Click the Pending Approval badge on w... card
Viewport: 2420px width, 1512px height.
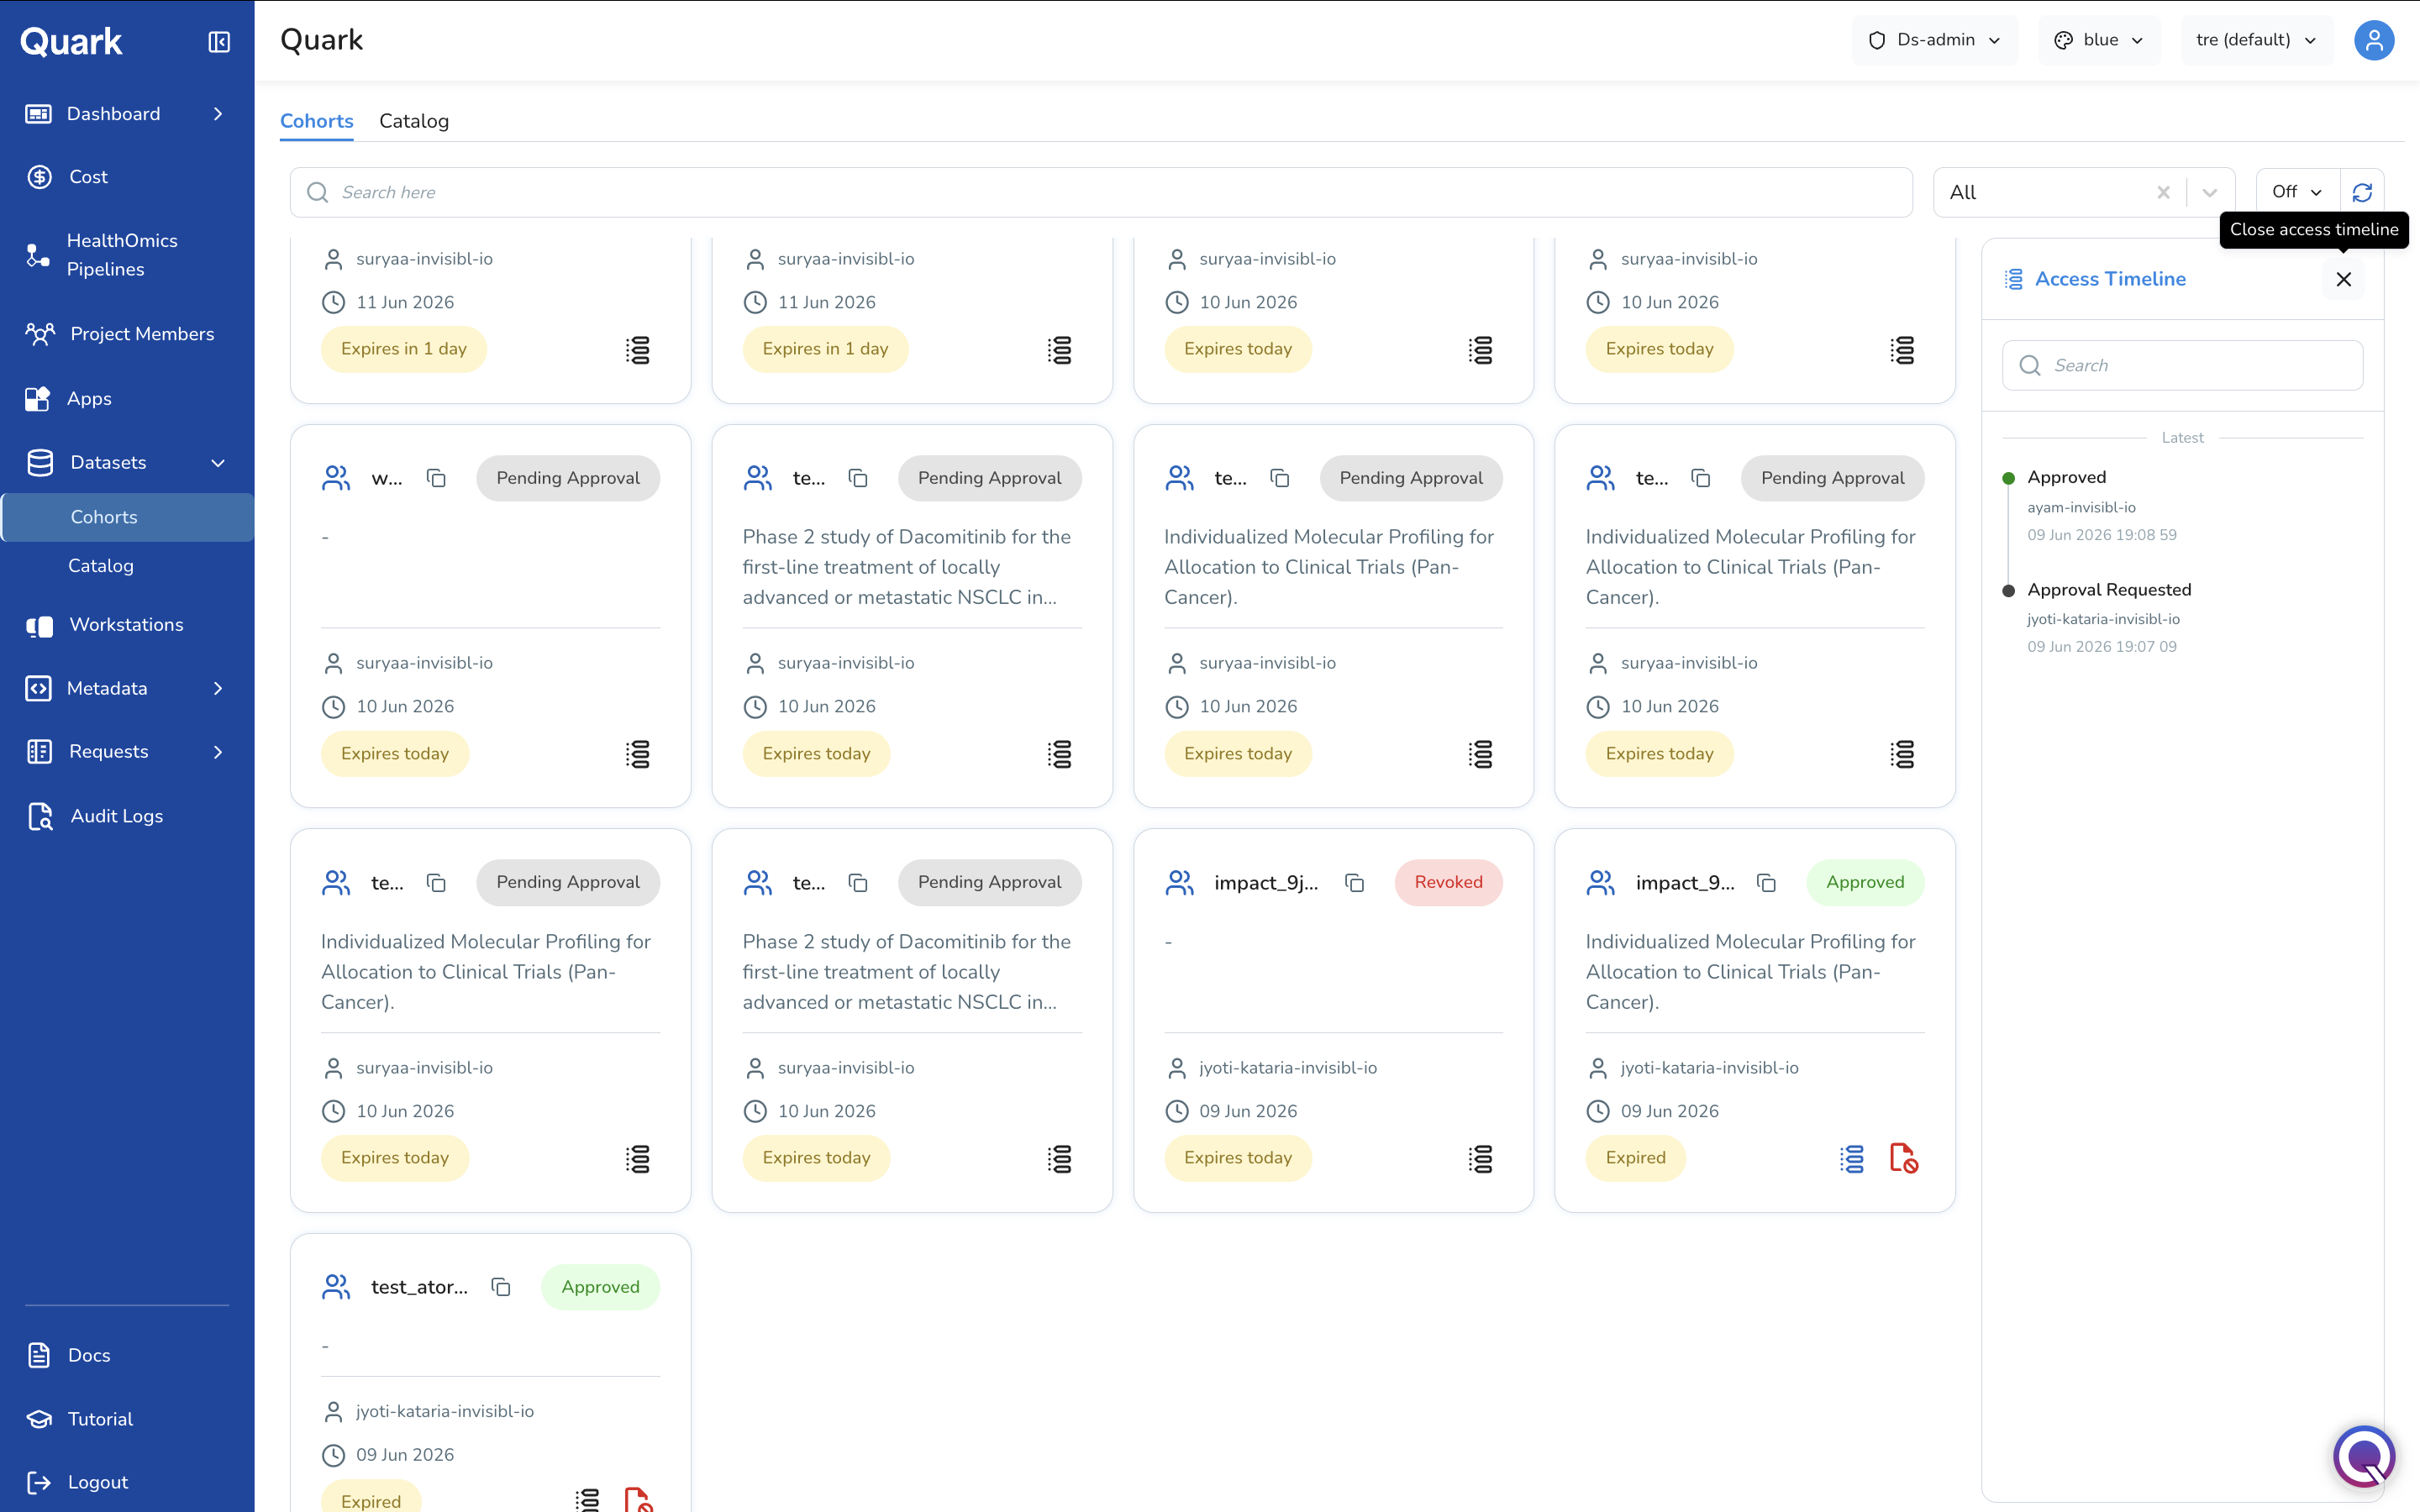[x=568, y=478]
